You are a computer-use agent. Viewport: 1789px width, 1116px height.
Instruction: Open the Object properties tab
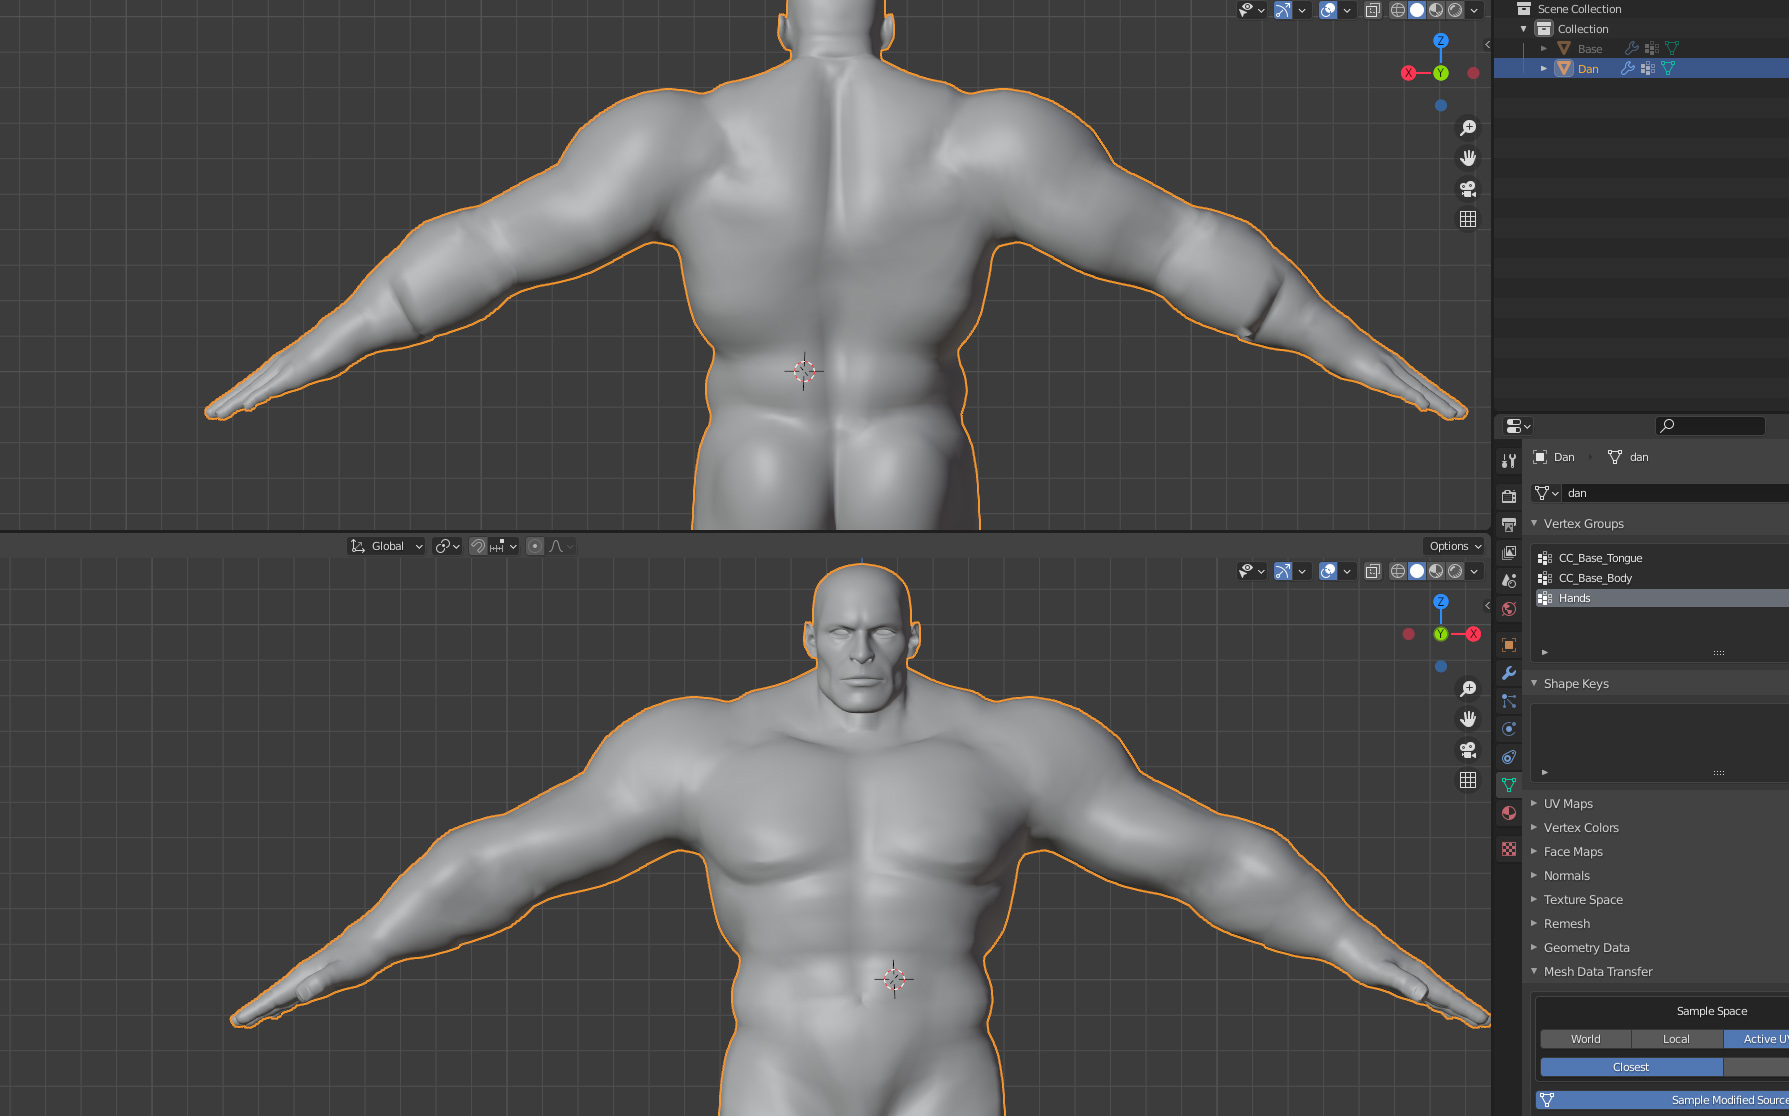(1509, 645)
